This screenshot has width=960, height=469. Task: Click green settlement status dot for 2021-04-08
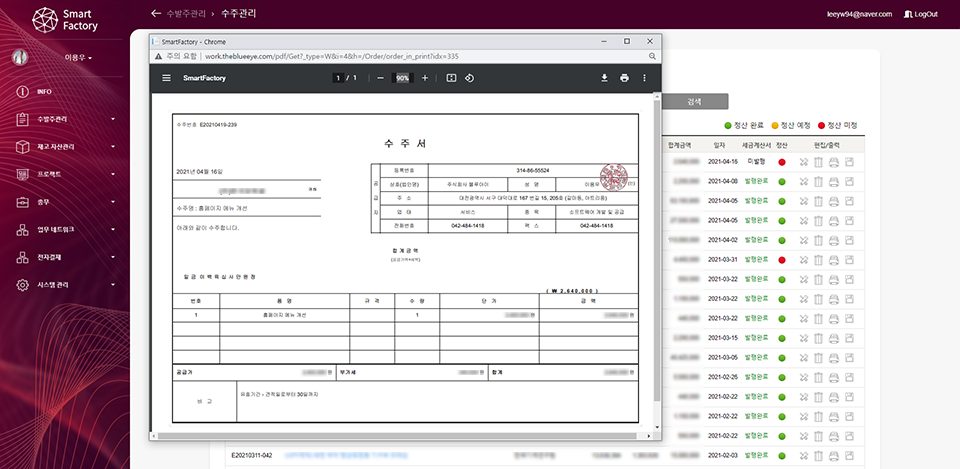point(782,181)
